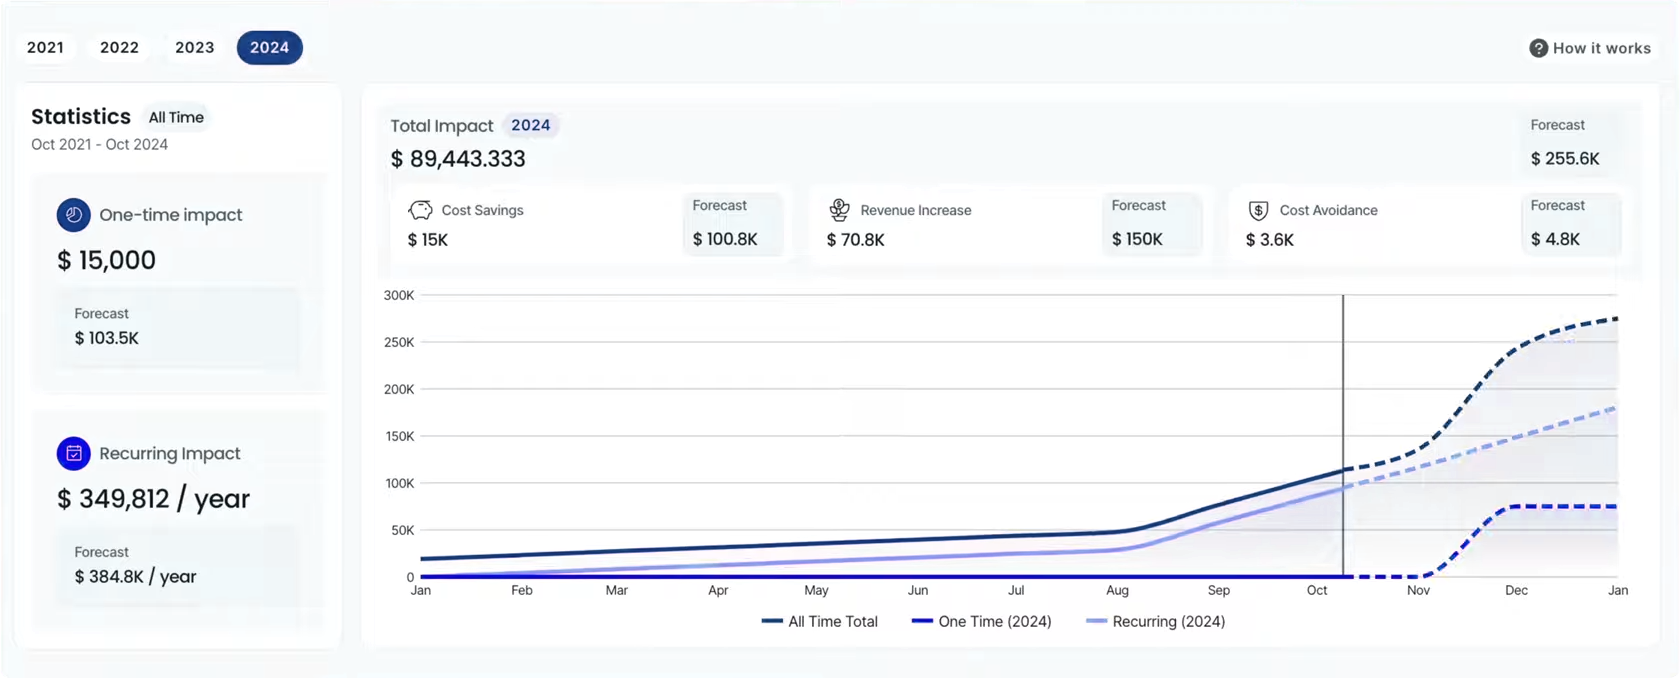1680x678 pixels.
Task: Click the All Time statistics badge
Action: [176, 117]
